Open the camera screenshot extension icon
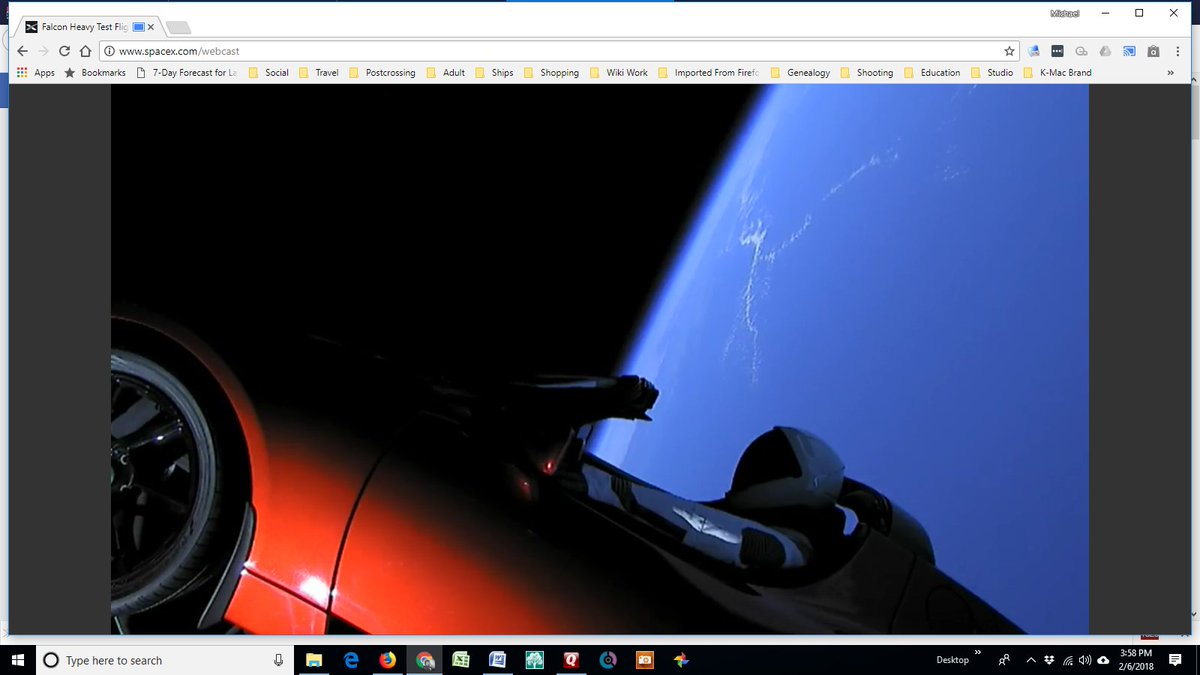The width and height of the screenshot is (1200, 675). click(x=1153, y=51)
